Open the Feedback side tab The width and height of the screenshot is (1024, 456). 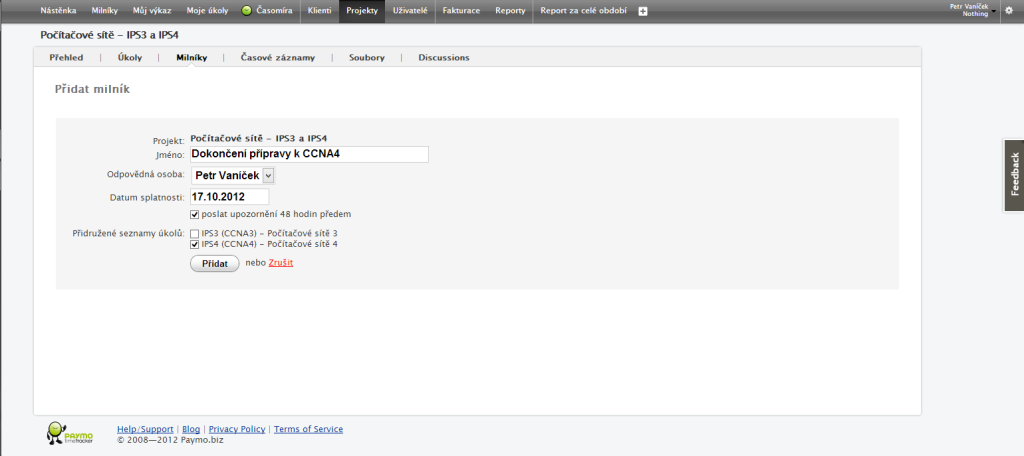click(1014, 174)
